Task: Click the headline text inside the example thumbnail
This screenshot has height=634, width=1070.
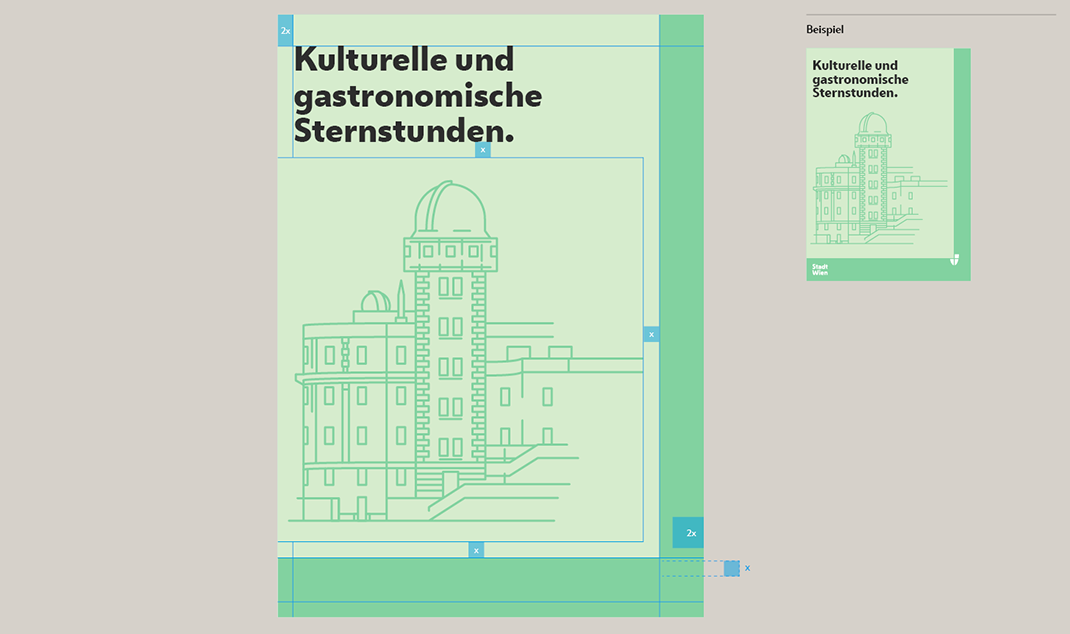Action: click(x=860, y=79)
